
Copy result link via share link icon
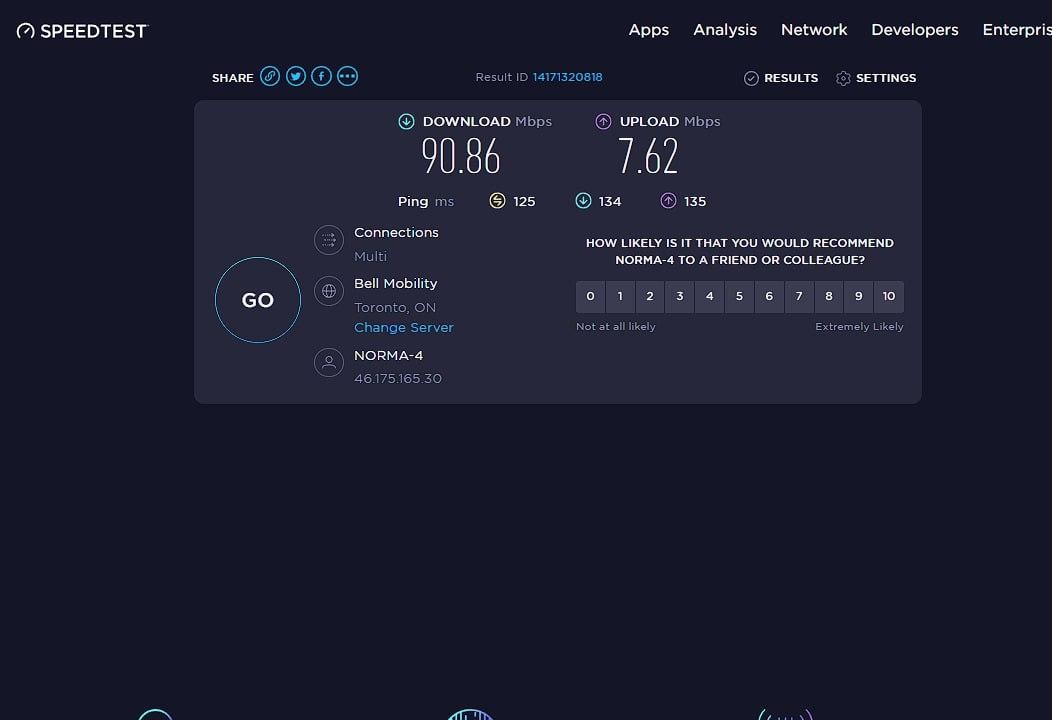(x=270, y=76)
